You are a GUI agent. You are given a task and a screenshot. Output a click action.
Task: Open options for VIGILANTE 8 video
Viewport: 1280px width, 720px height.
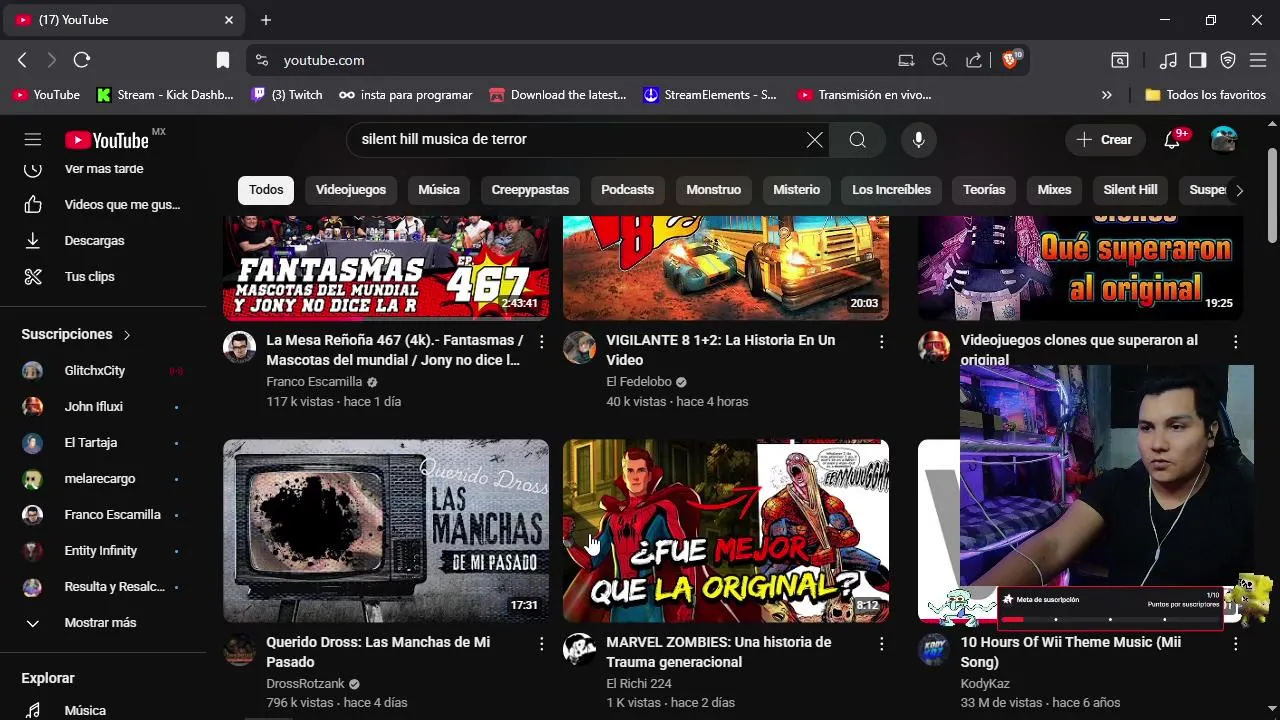click(x=881, y=342)
